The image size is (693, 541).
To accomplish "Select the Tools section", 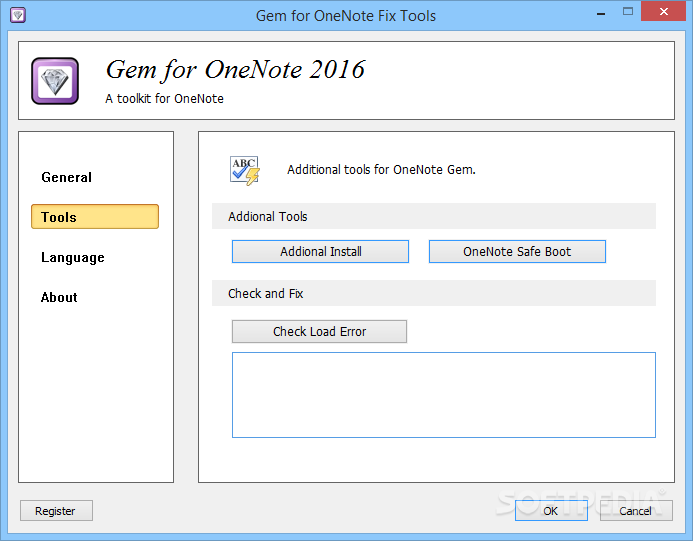I will click(x=95, y=217).
